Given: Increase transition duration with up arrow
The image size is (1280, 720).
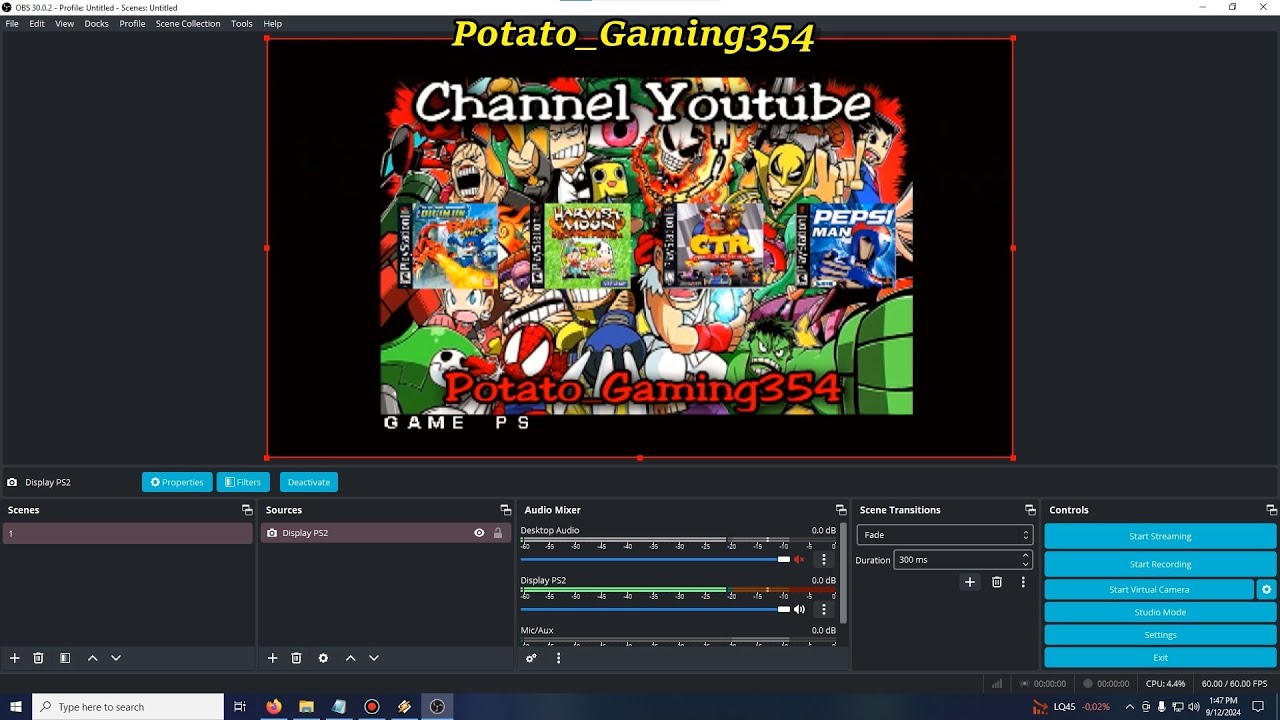Looking at the screenshot, I should click(x=1025, y=556).
